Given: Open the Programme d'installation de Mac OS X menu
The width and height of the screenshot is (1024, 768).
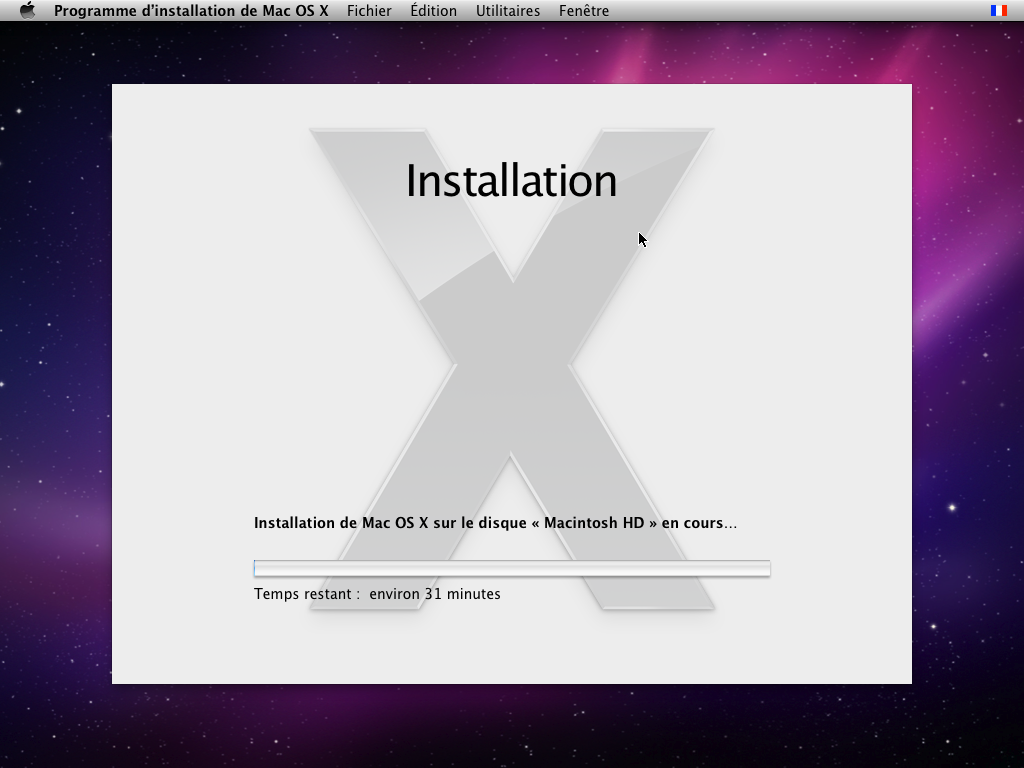Looking at the screenshot, I should (190, 11).
